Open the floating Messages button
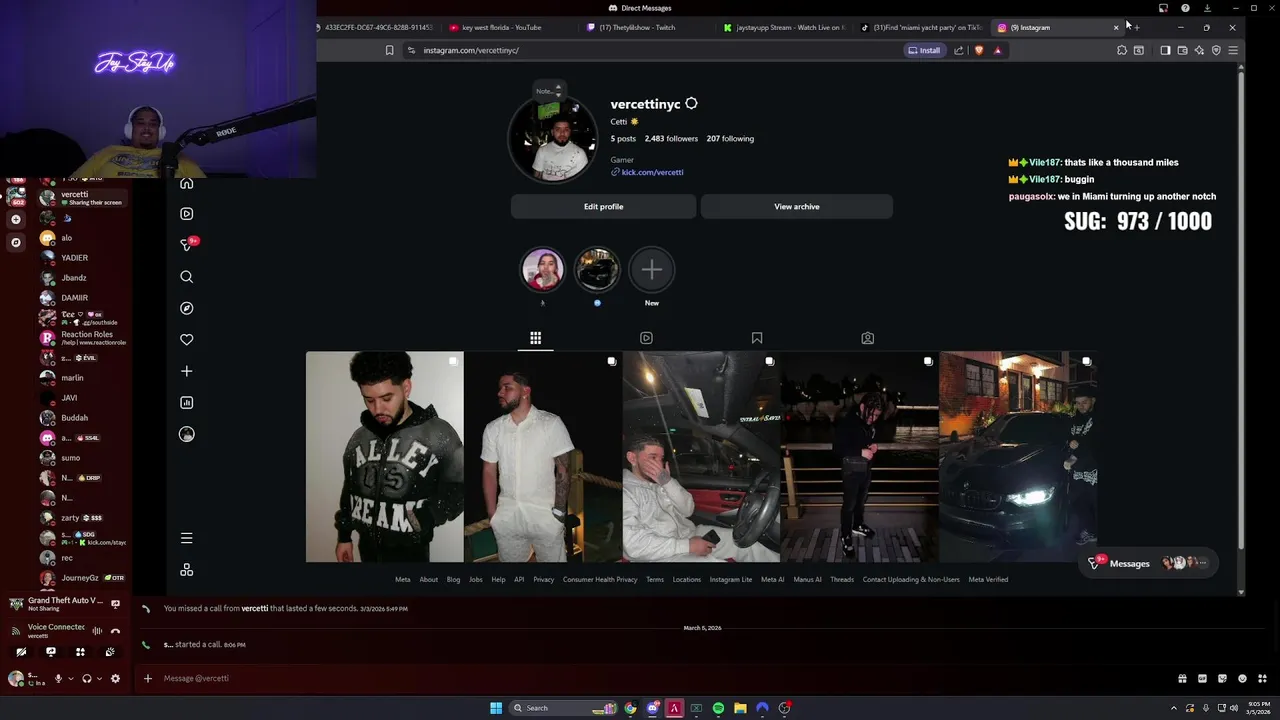 pyautogui.click(x=1150, y=563)
